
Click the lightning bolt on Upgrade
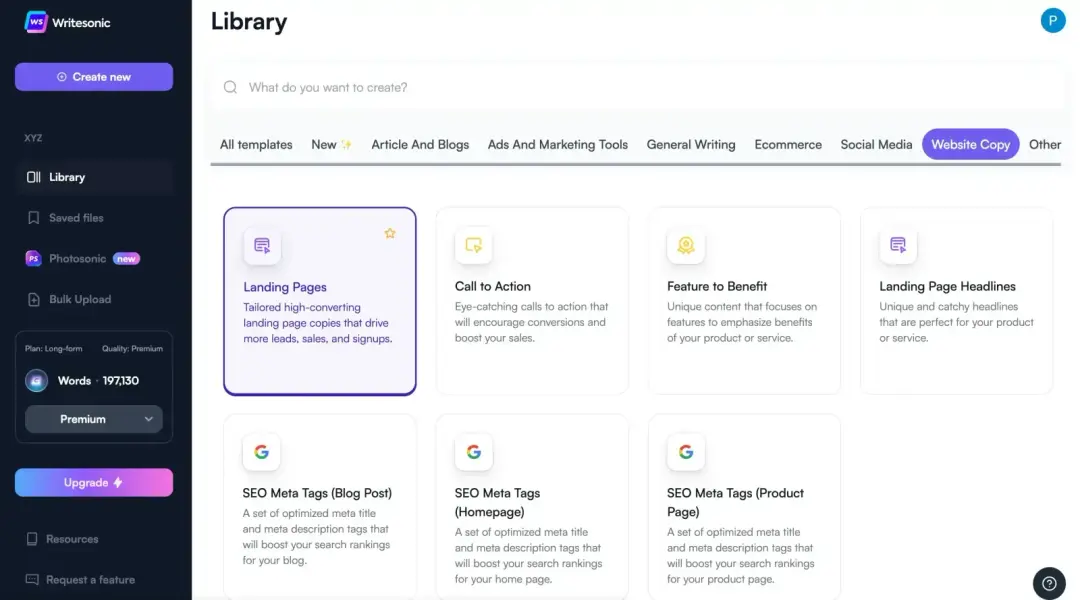(x=118, y=482)
